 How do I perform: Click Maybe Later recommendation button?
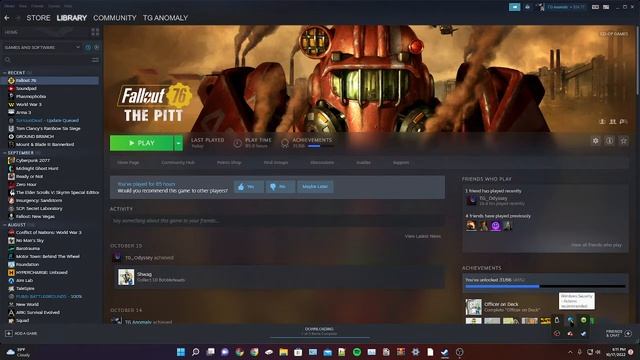pyautogui.click(x=315, y=187)
